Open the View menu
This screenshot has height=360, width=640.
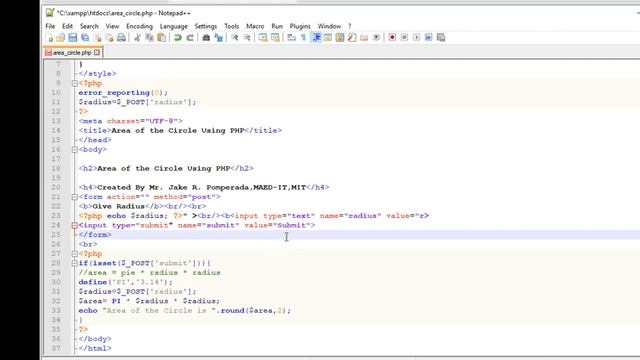(112, 26)
